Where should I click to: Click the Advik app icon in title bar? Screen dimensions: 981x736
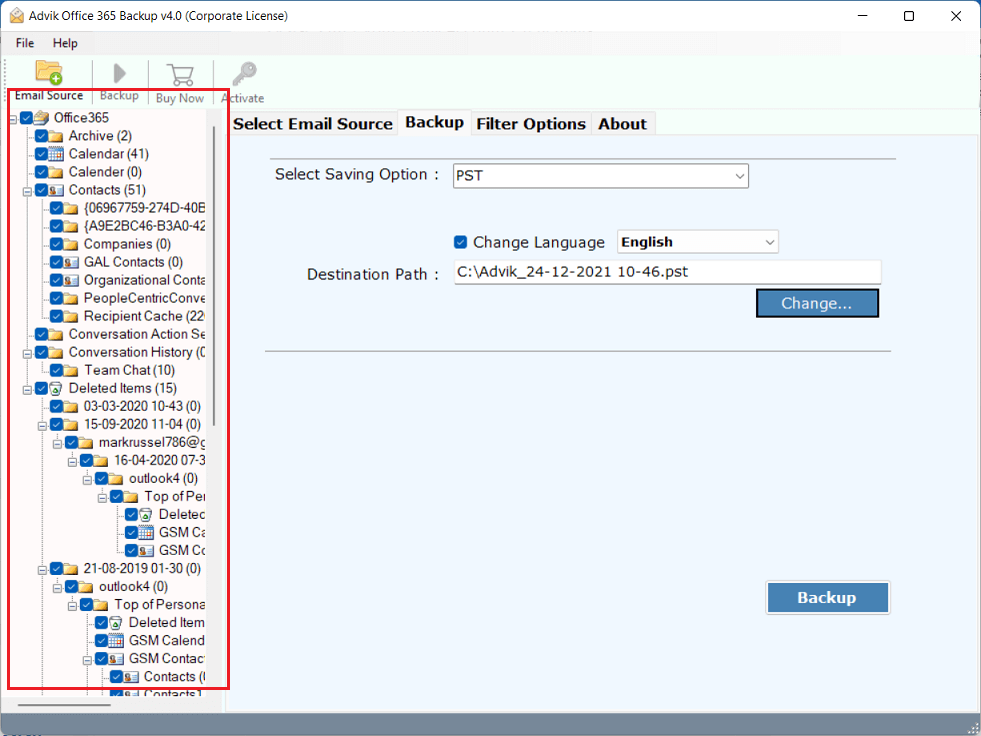[x=16, y=16]
